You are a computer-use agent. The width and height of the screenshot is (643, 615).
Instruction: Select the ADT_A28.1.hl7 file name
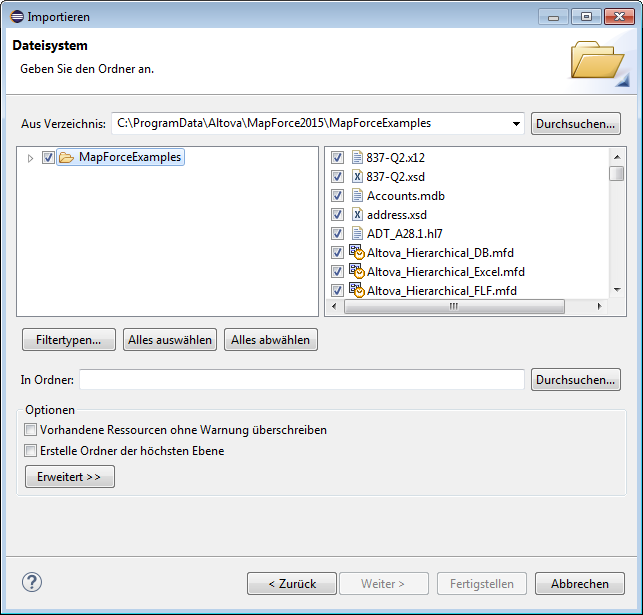click(404, 234)
